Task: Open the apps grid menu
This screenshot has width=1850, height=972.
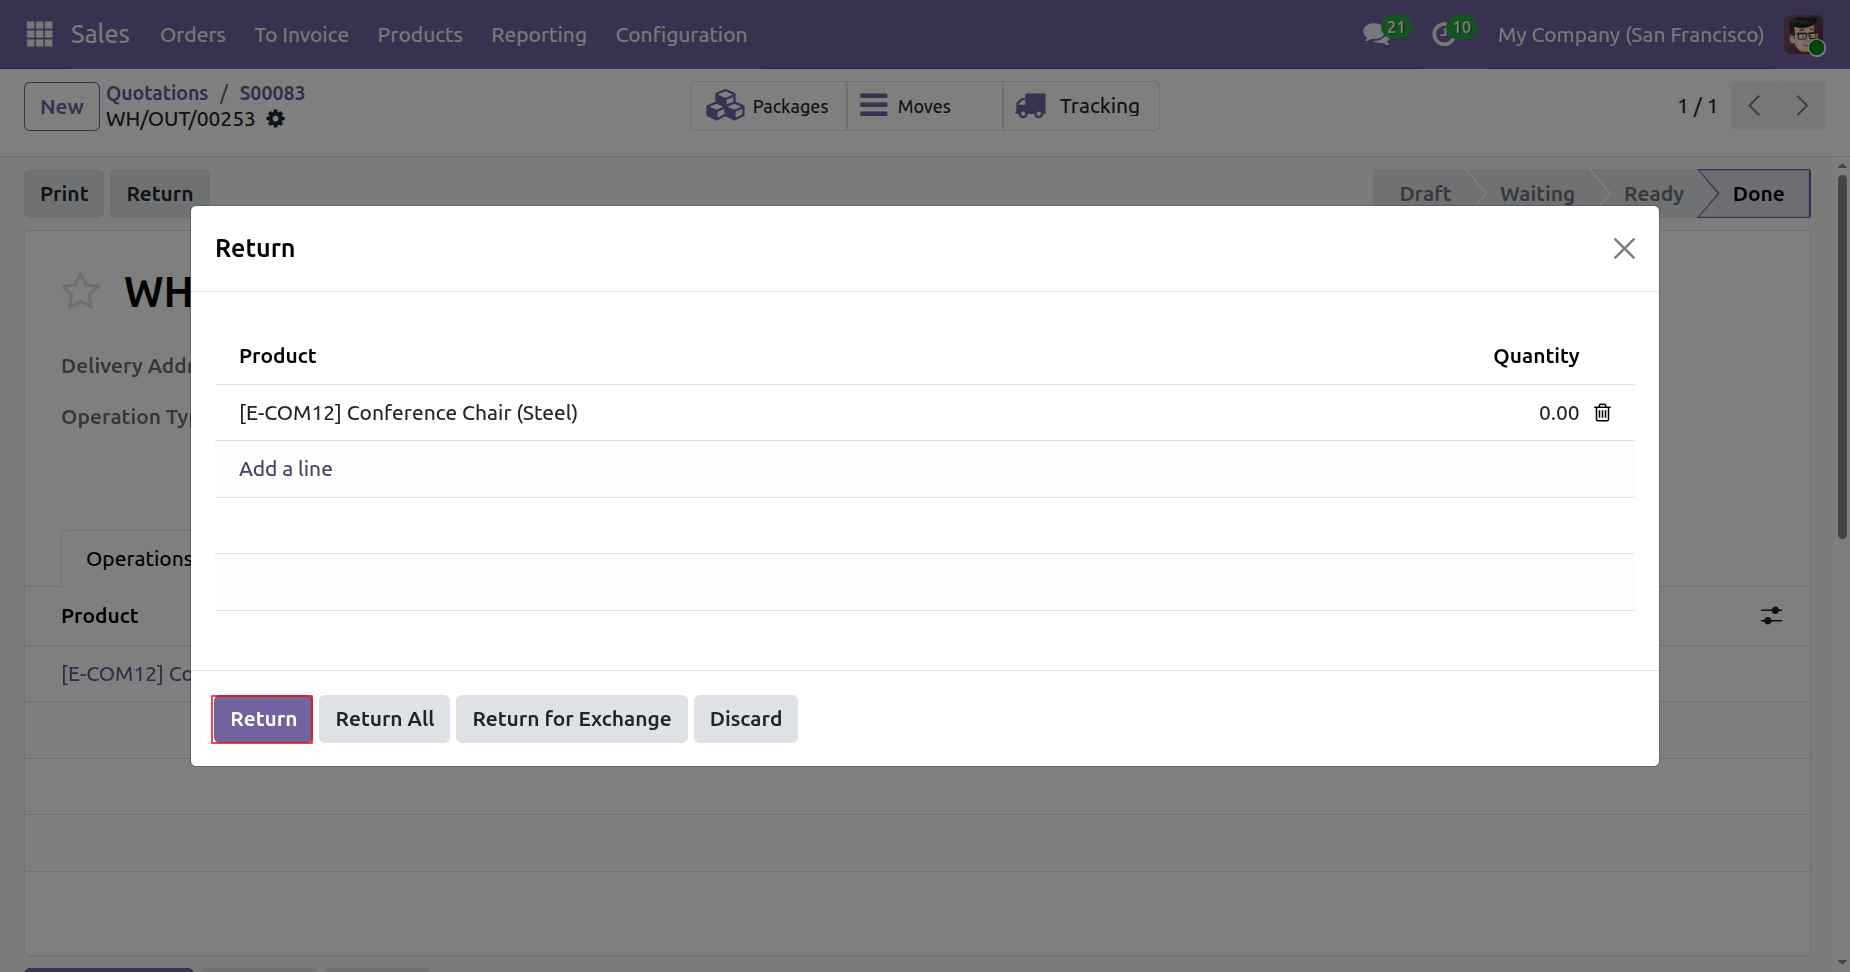Action: point(39,34)
